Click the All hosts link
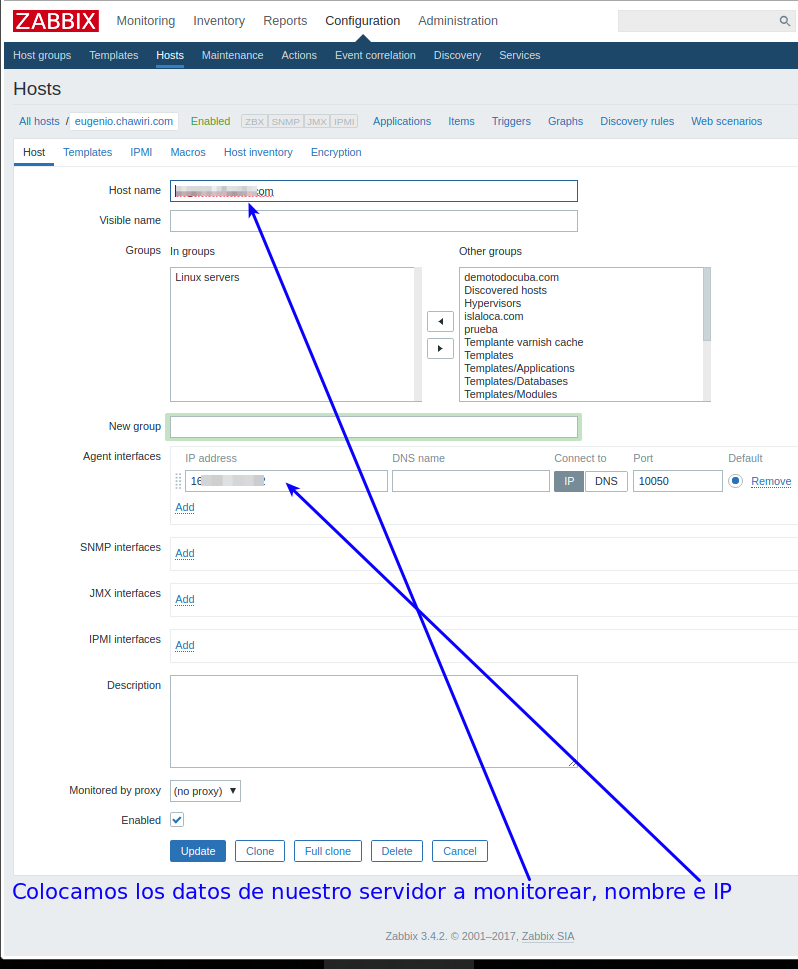The image size is (798, 969). (x=40, y=121)
